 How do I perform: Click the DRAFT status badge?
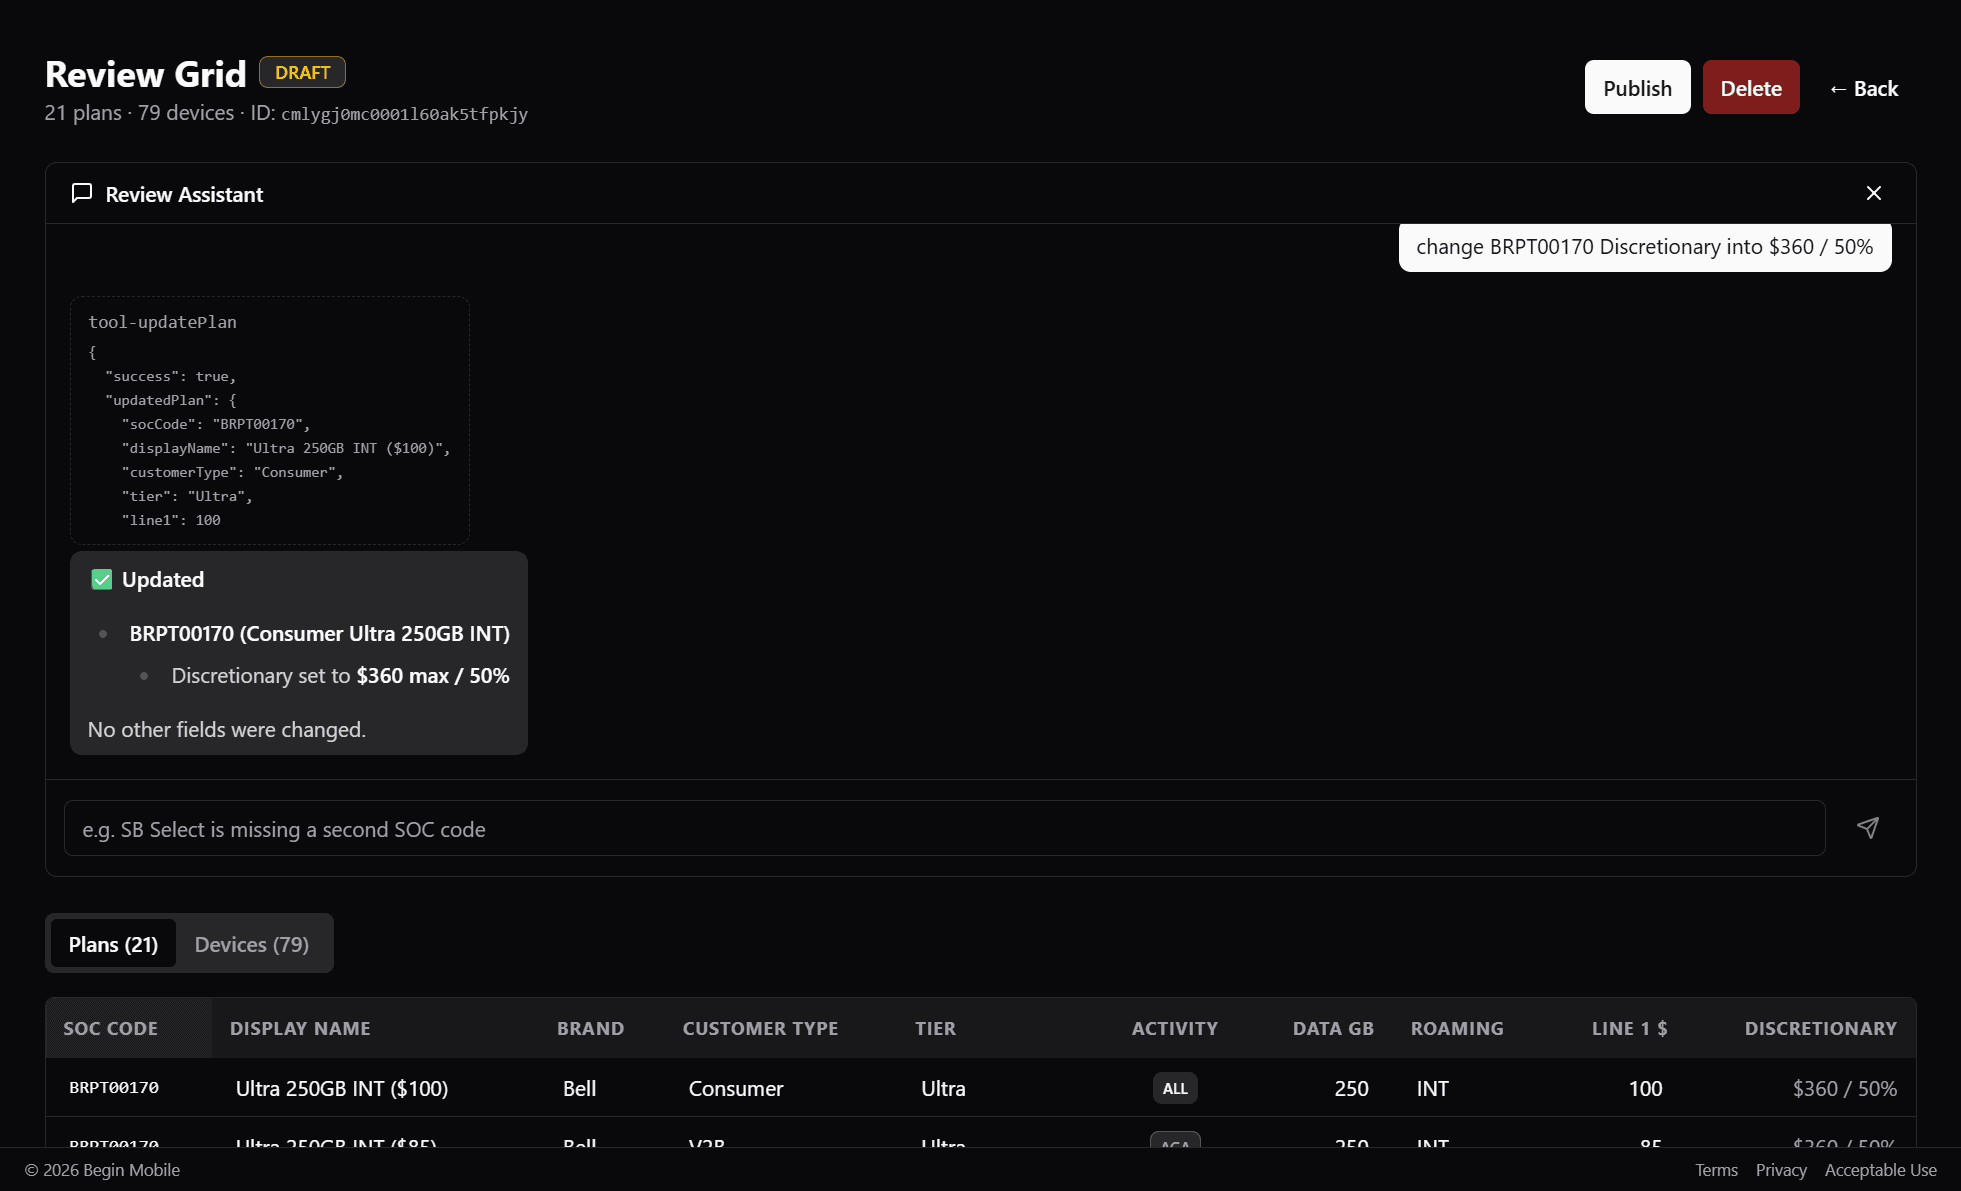point(302,72)
